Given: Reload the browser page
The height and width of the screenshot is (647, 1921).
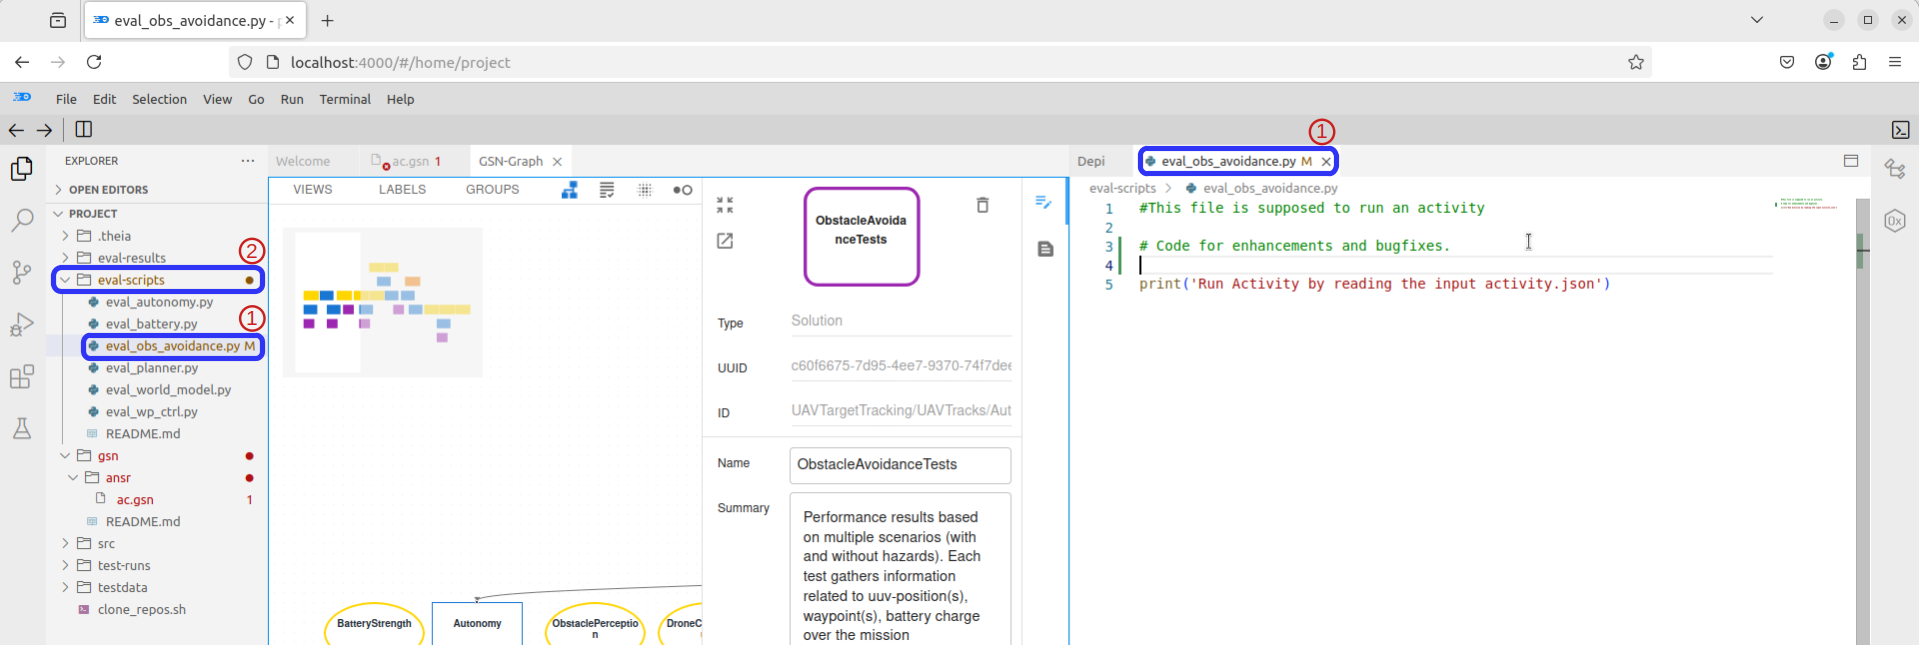Looking at the screenshot, I should [x=94, y=62].
